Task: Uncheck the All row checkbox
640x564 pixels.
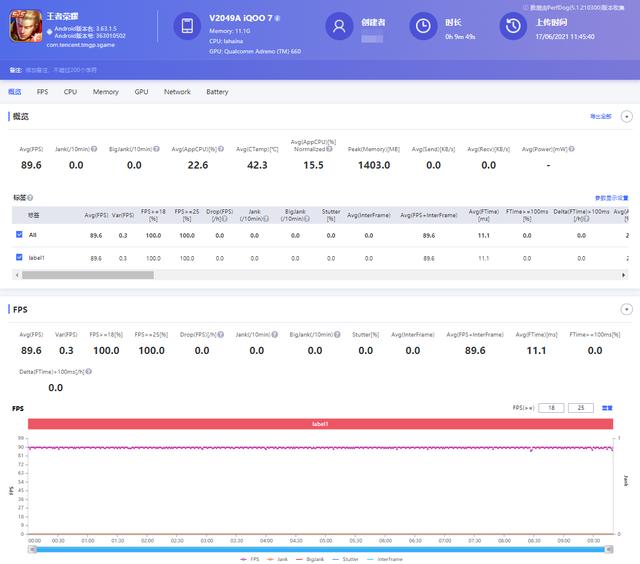Action: tap(19, 234)
